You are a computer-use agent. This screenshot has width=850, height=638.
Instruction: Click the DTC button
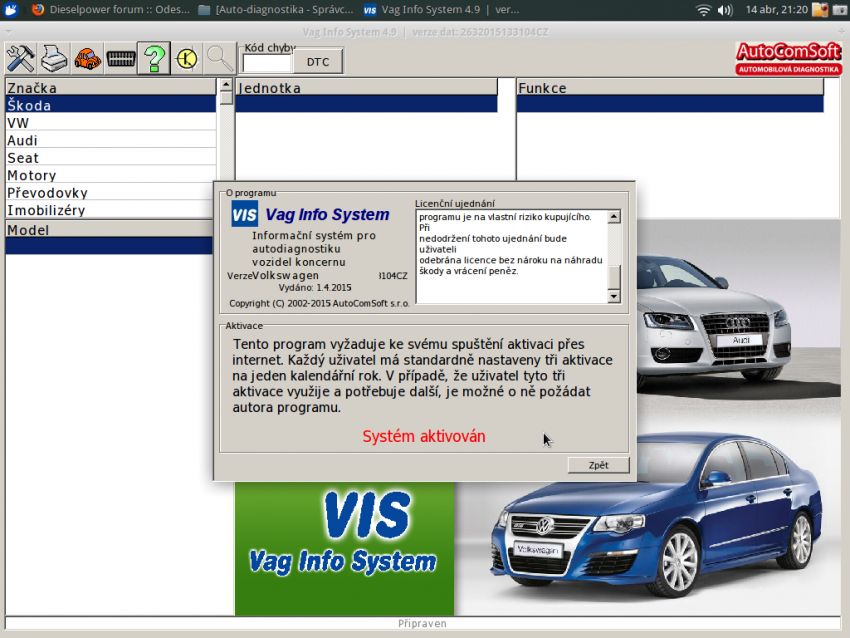pyautogui.click(x=318, y=62)
